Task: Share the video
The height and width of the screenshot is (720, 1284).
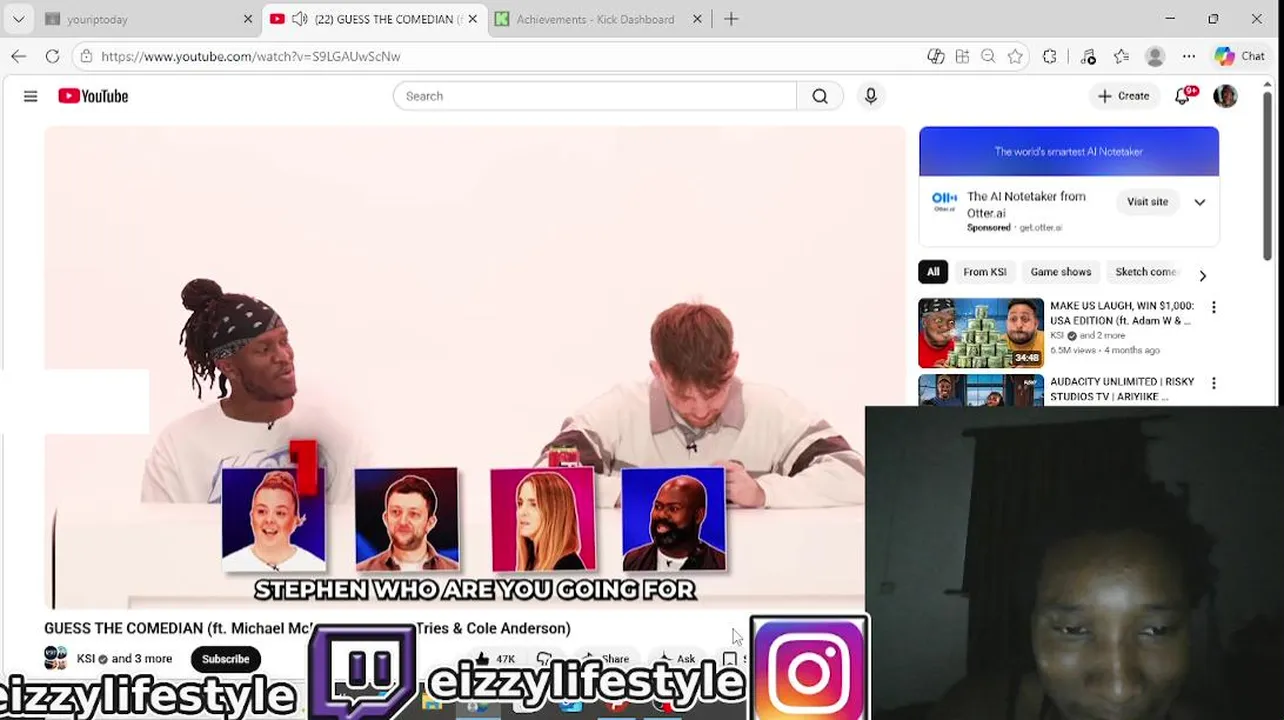Action: (x=607, y=659)
